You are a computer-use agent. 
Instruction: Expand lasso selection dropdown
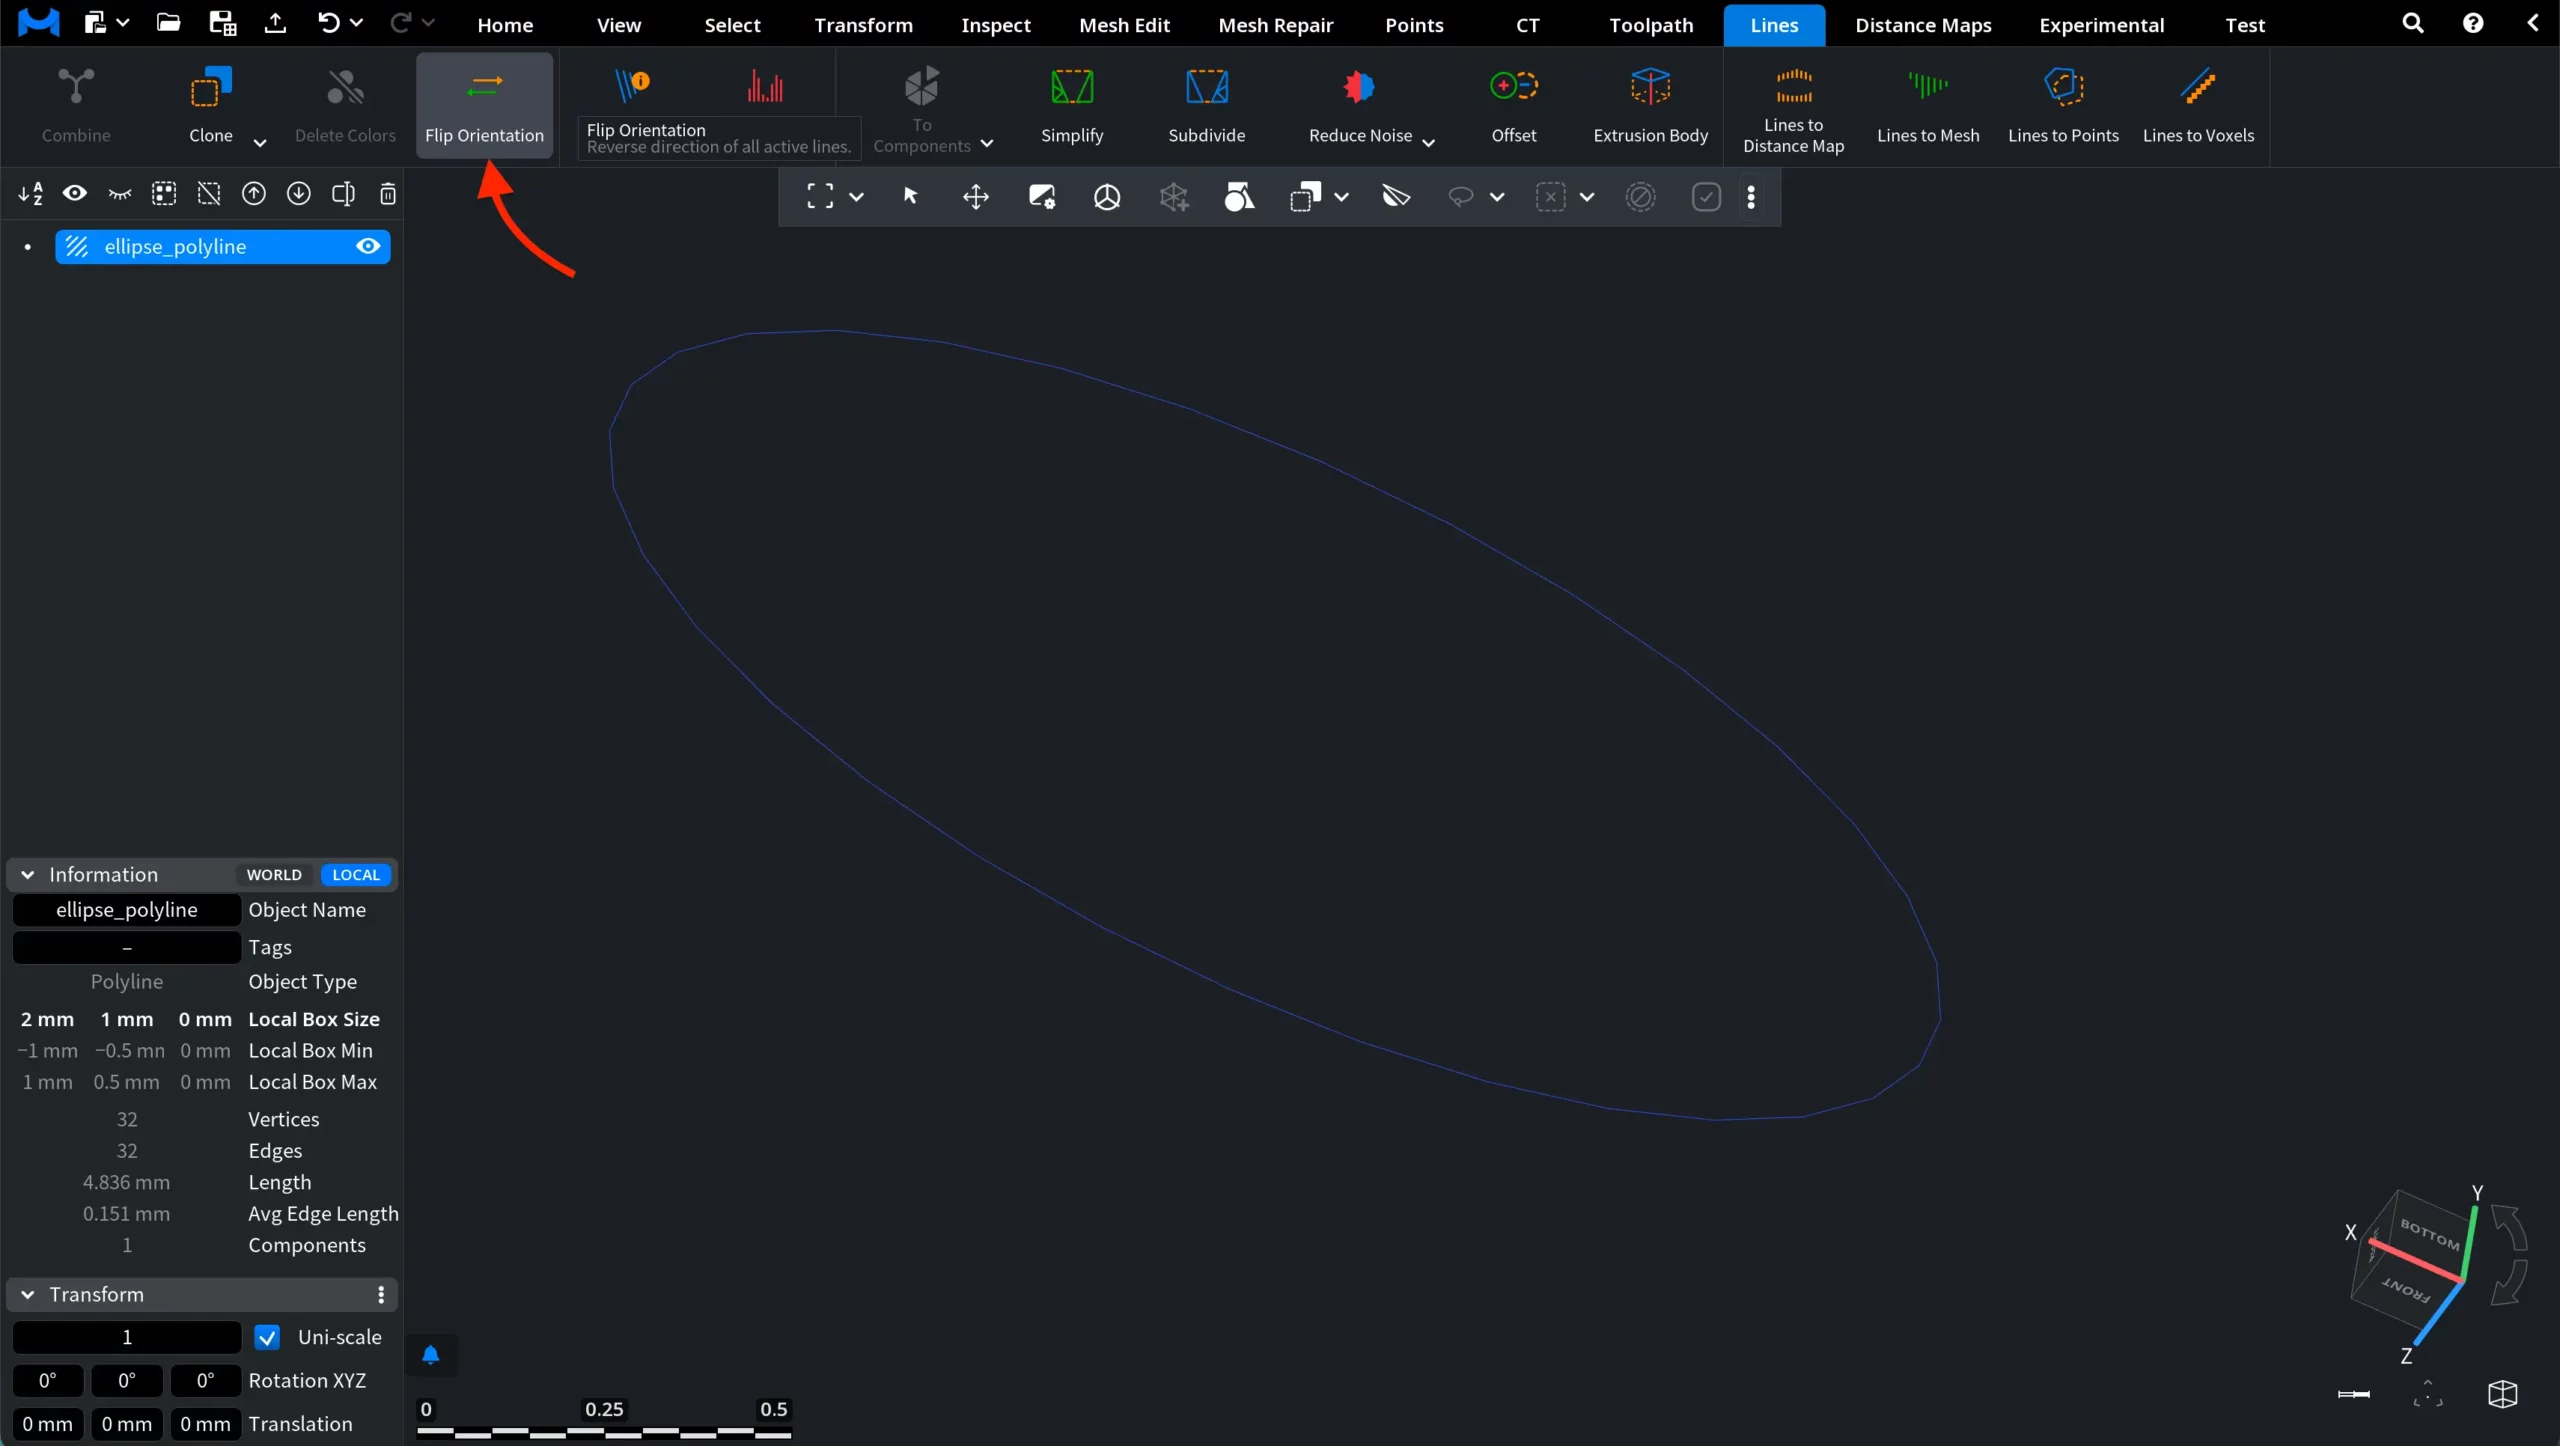[1497, 197]
